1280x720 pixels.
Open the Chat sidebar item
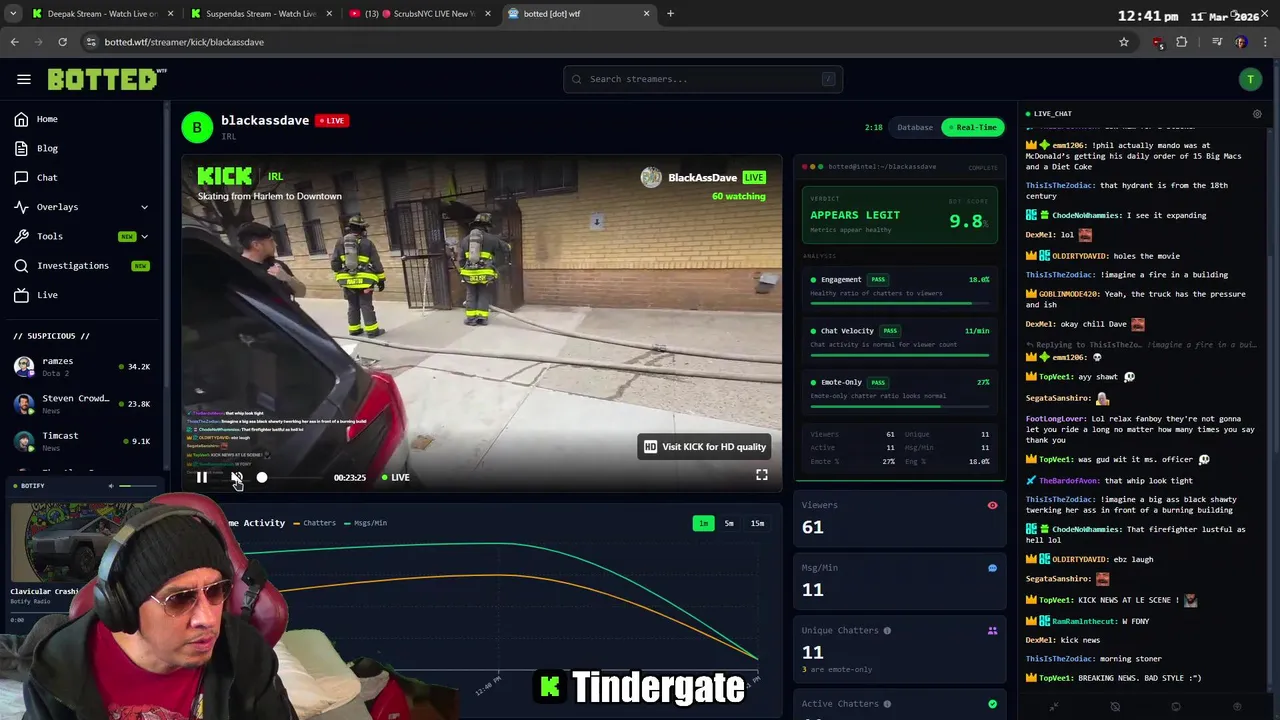point(47,177)
